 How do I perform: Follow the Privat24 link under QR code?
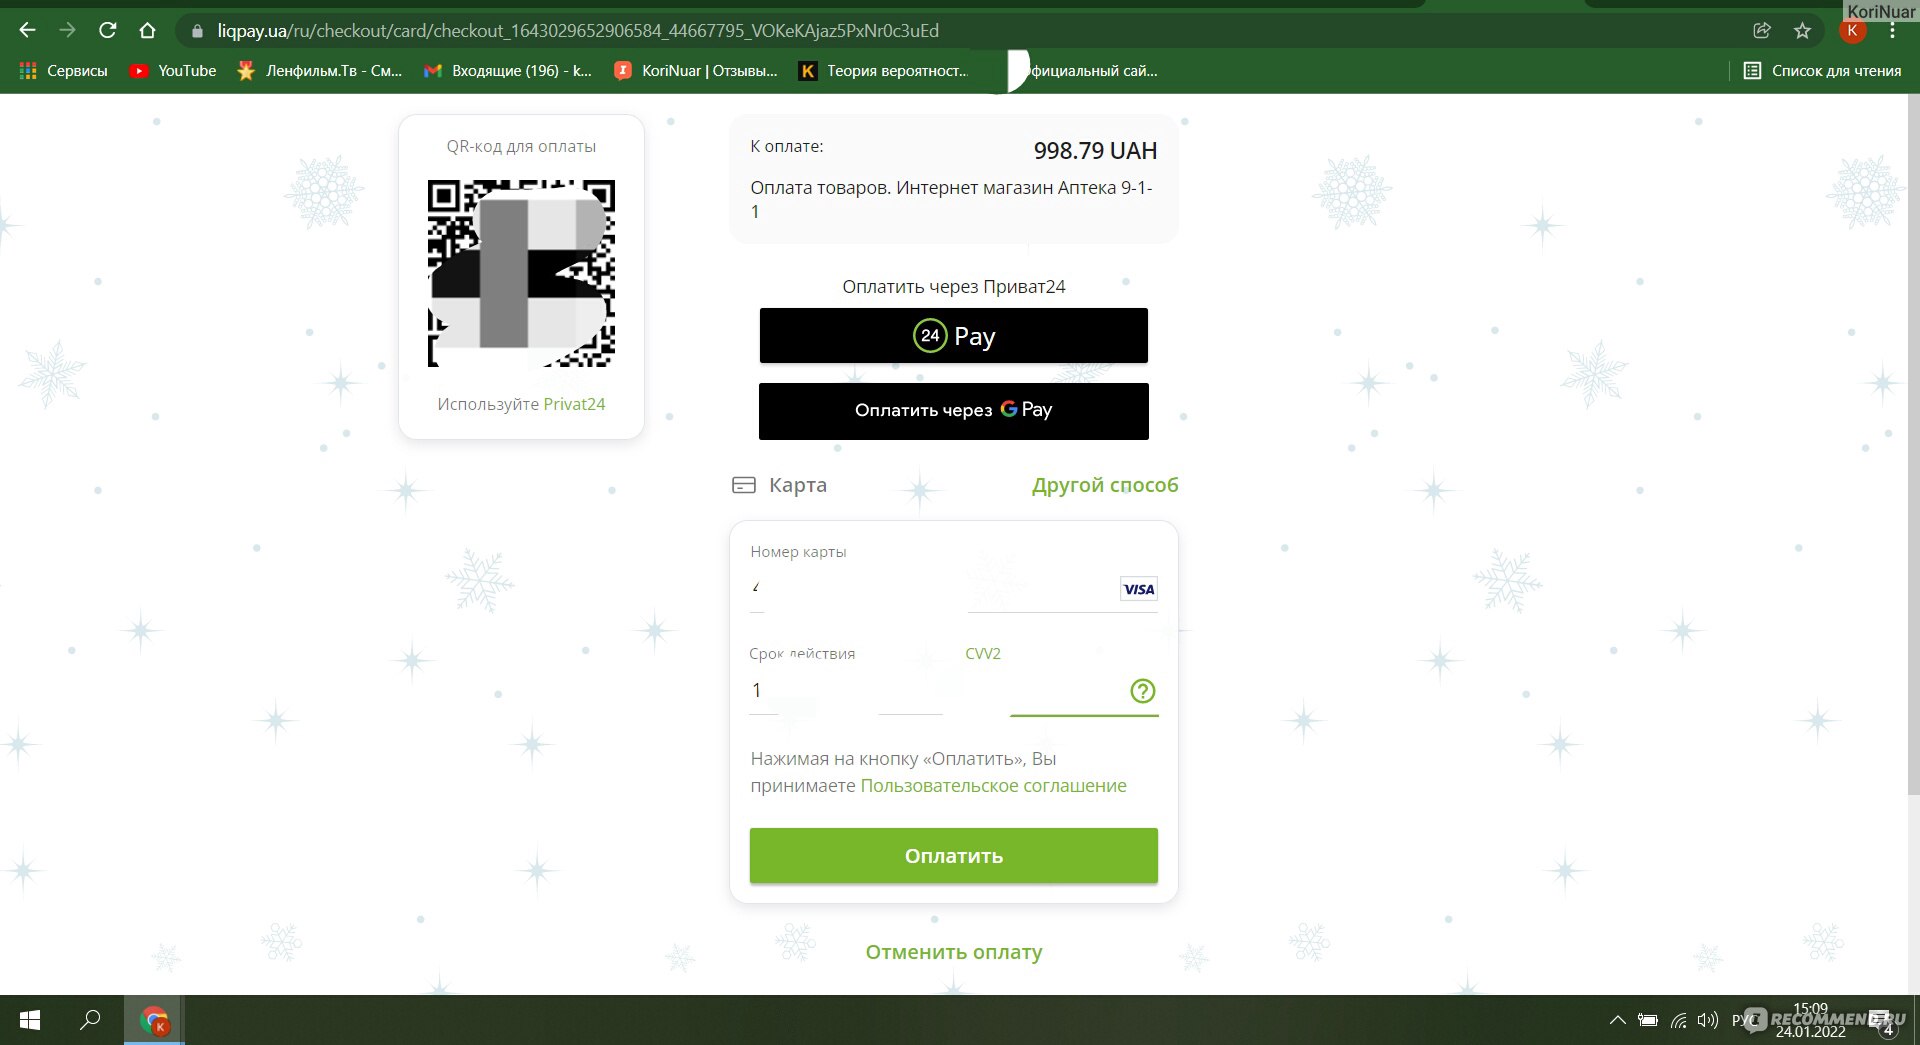click(x=574, y=404)
